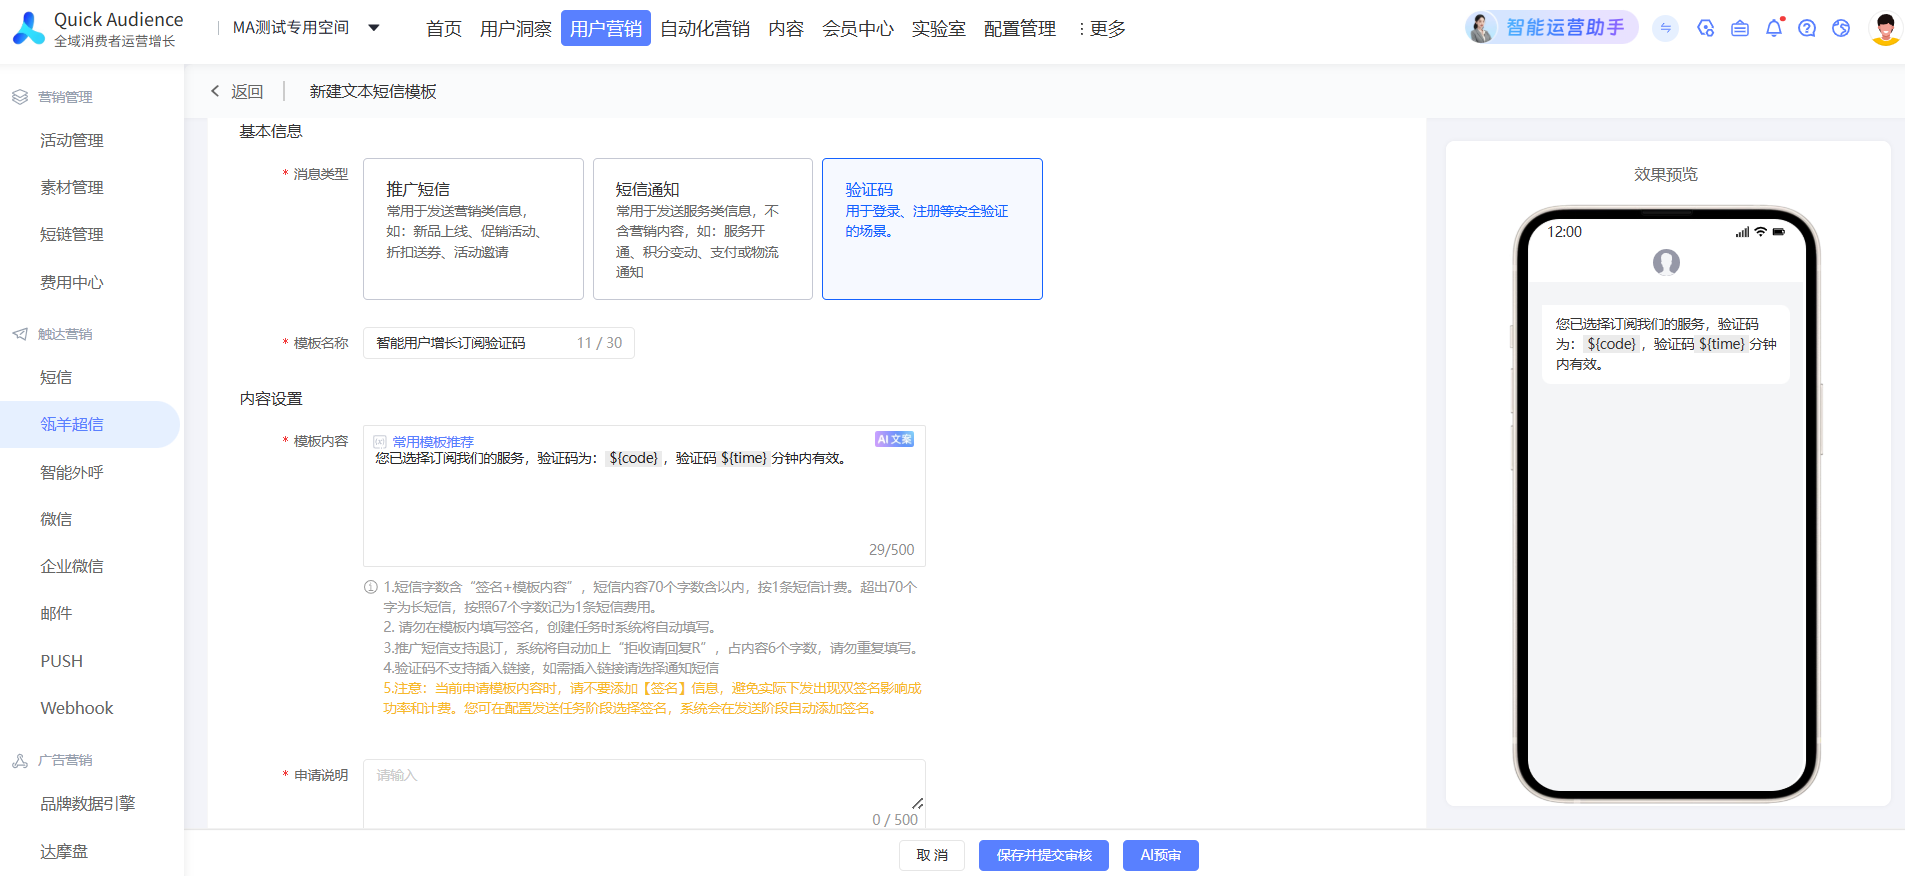Expand the MA测试专用空间 workspace dropdown
Image resolution: width=1905 pixels, height=876 pixels.
pos(306,28)
